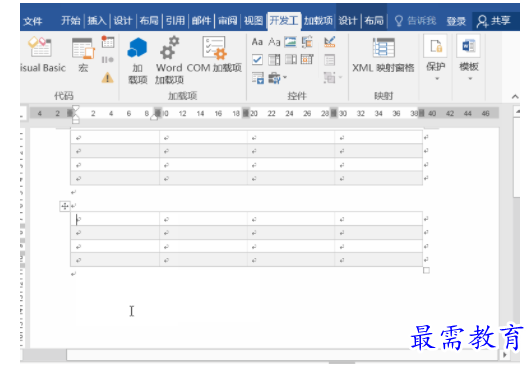Click the first-line indent marker on ruler

tap(76, 108)
